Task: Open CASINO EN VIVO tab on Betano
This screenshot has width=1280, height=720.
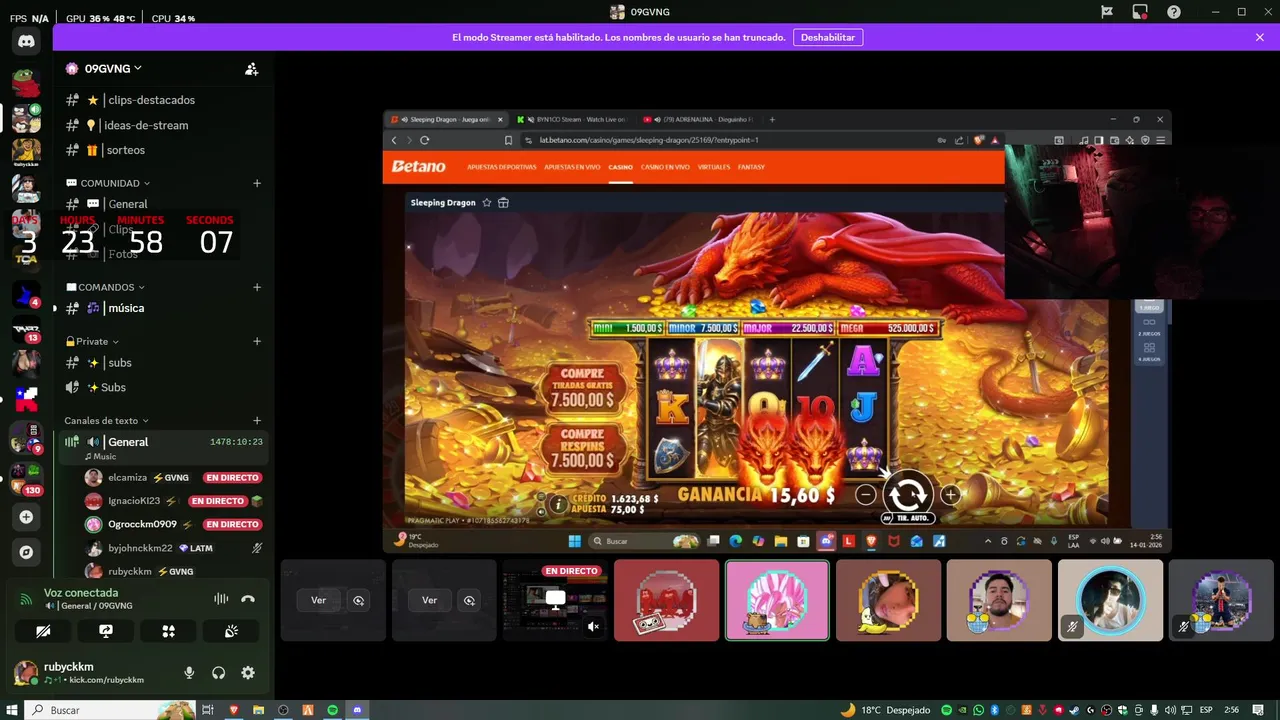Action: point(665,167)
